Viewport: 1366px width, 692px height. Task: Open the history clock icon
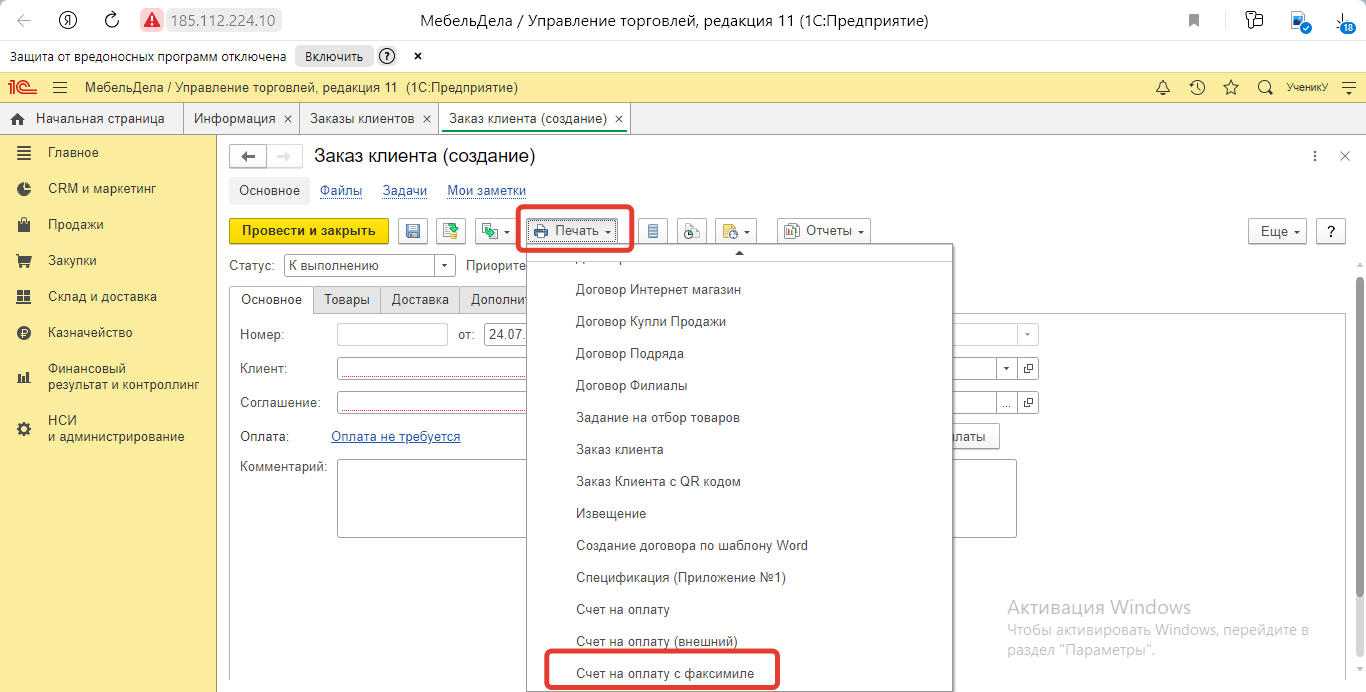(1197, 88)
